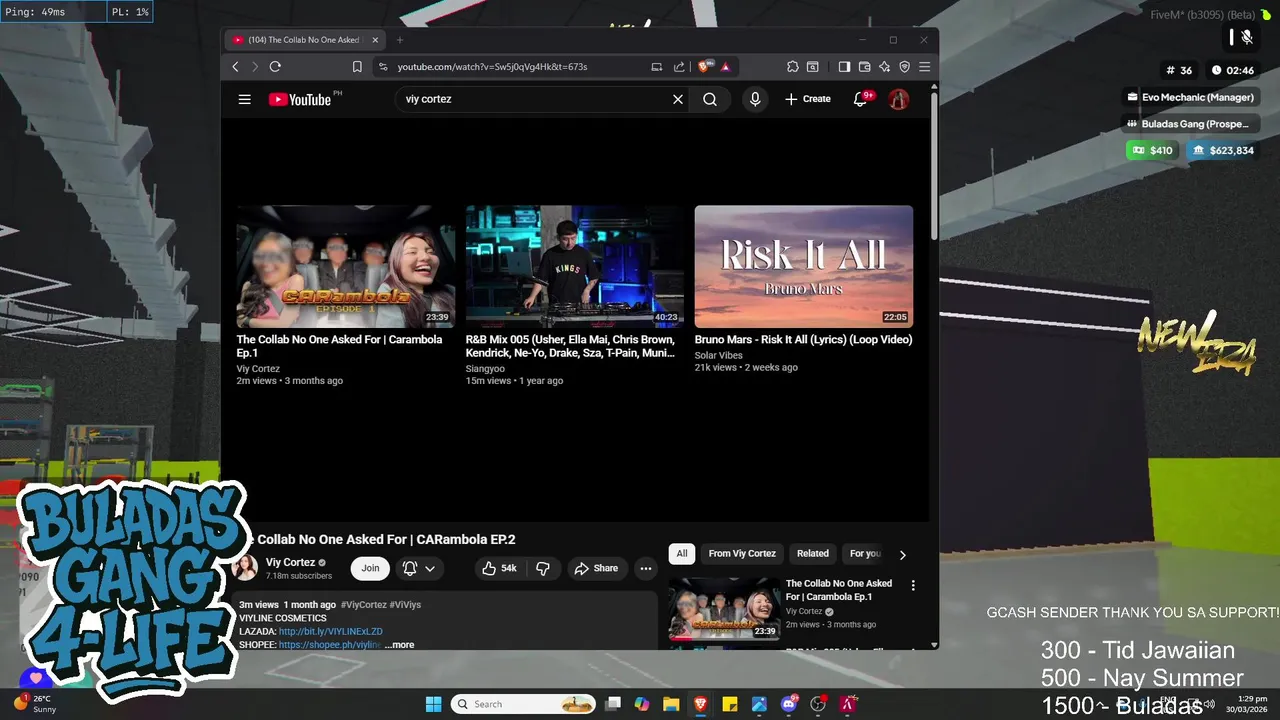View site information in the address bar
1280x720 pixels.
[382, 67]
